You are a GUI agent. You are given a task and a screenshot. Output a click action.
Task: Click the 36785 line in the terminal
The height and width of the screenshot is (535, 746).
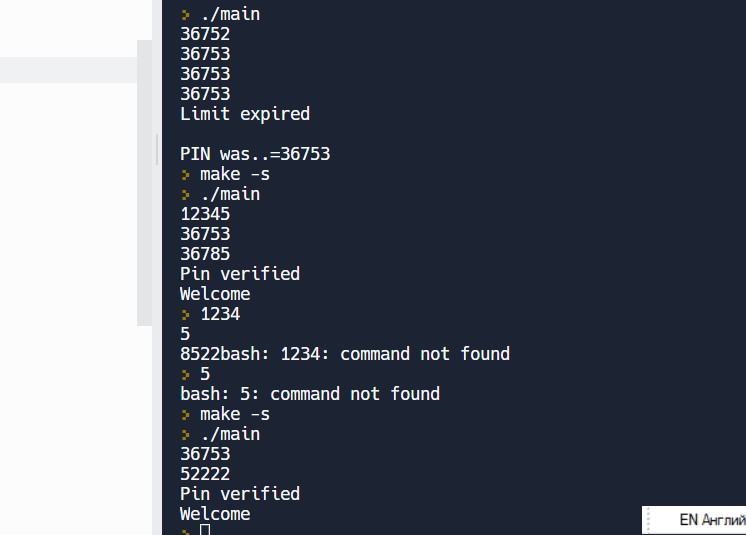[x=205, y=254]
